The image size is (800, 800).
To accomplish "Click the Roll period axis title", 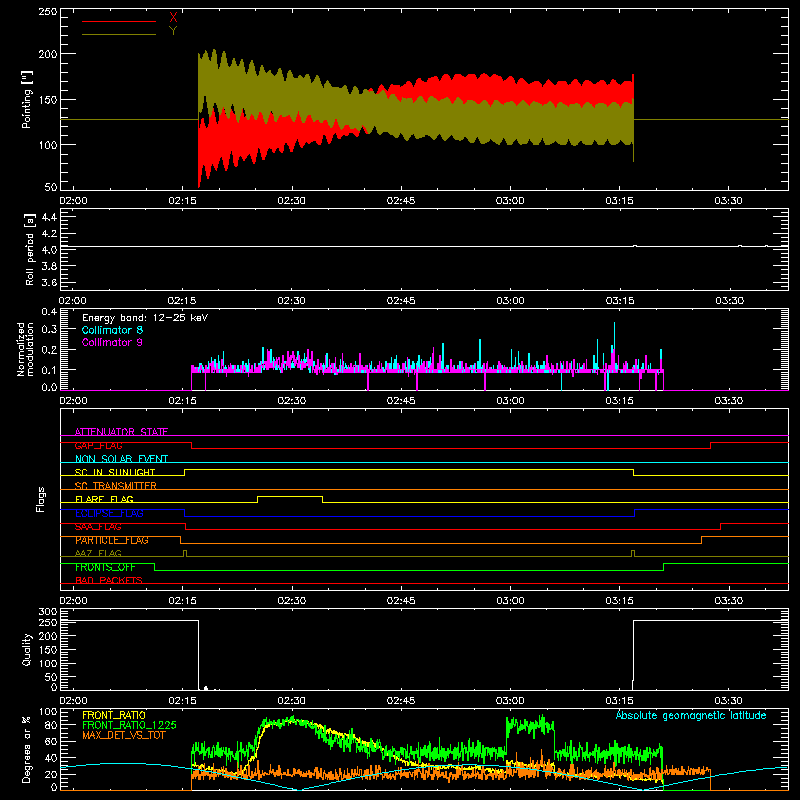I will point(30,249).
